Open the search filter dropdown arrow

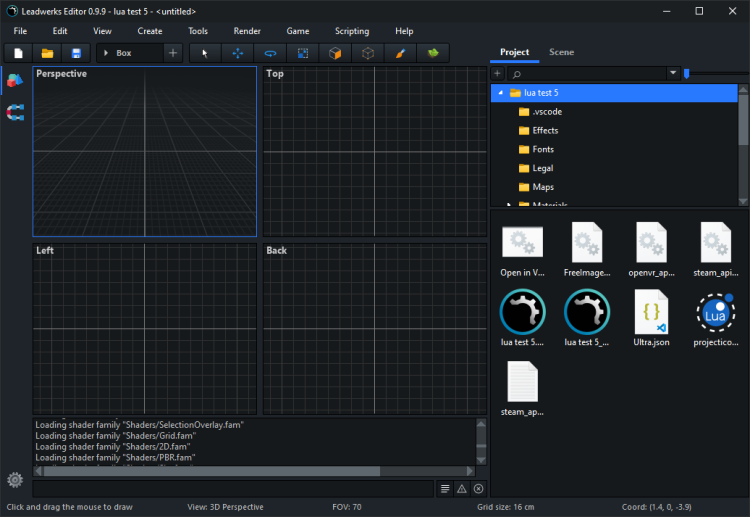673,73
